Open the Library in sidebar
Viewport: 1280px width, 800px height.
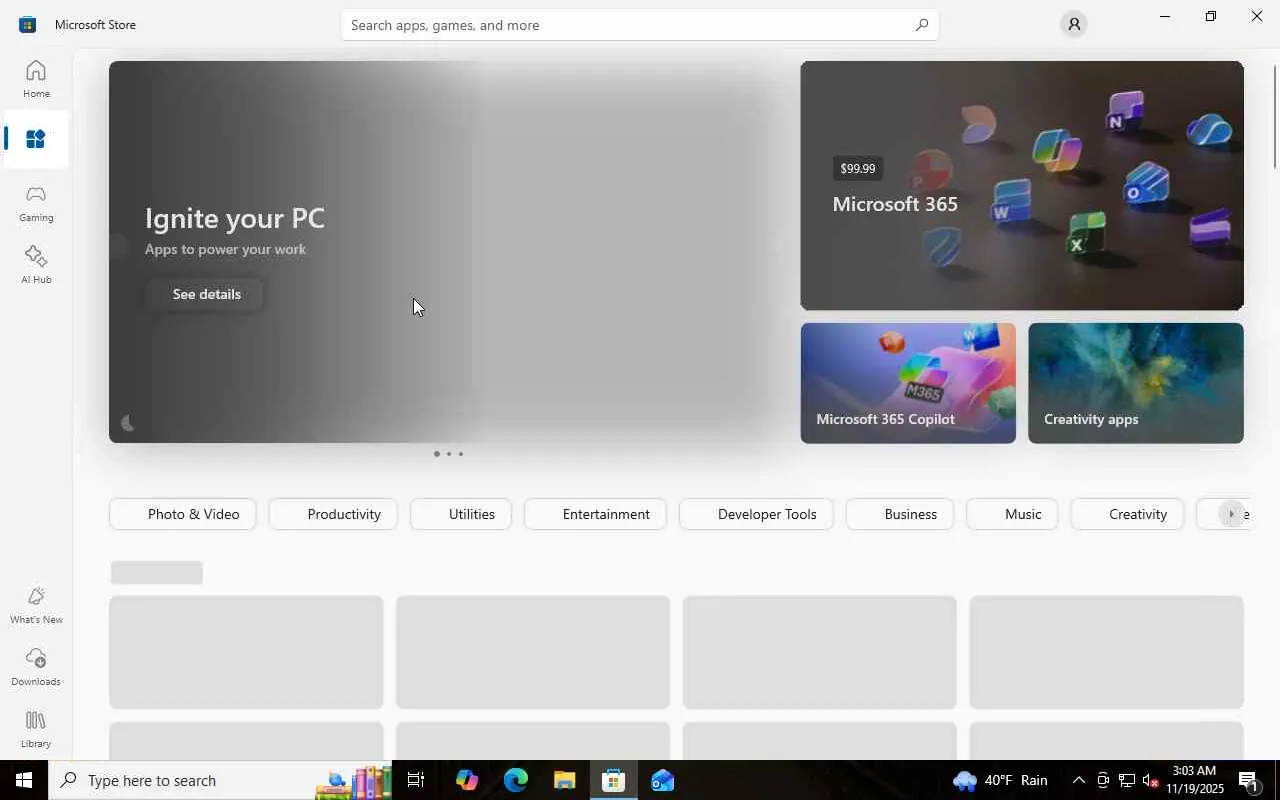[x=36, y=728]
